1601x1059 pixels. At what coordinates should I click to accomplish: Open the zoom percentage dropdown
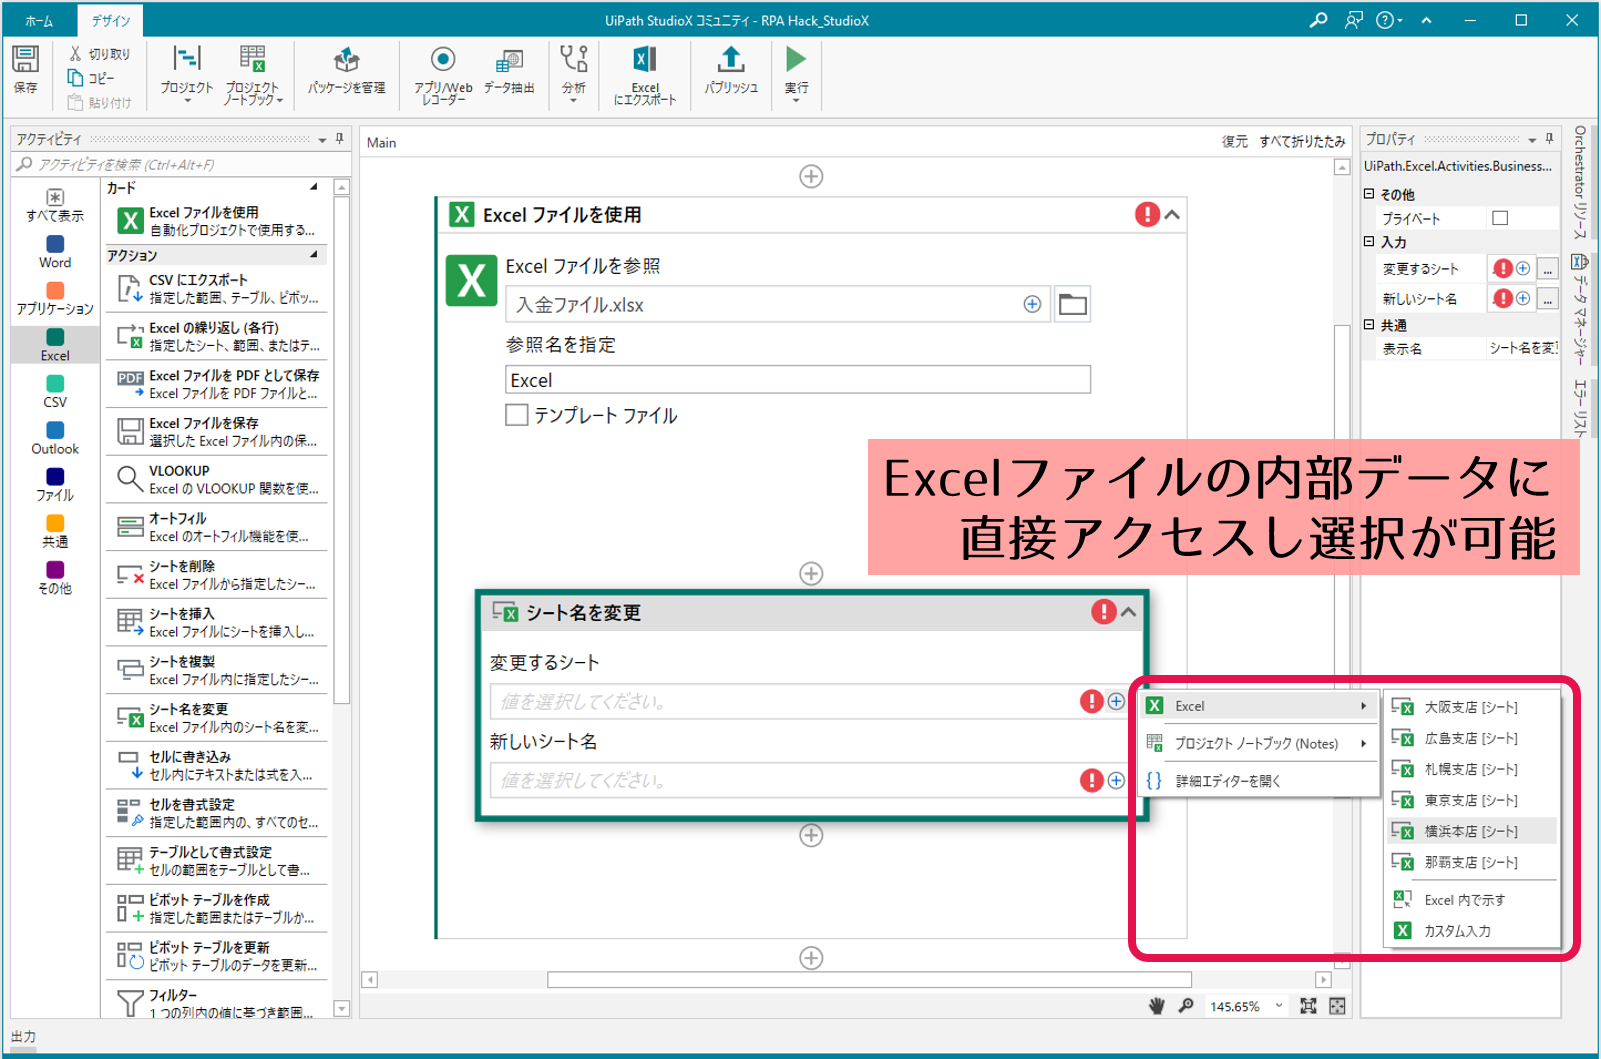pos(1279,1006)
